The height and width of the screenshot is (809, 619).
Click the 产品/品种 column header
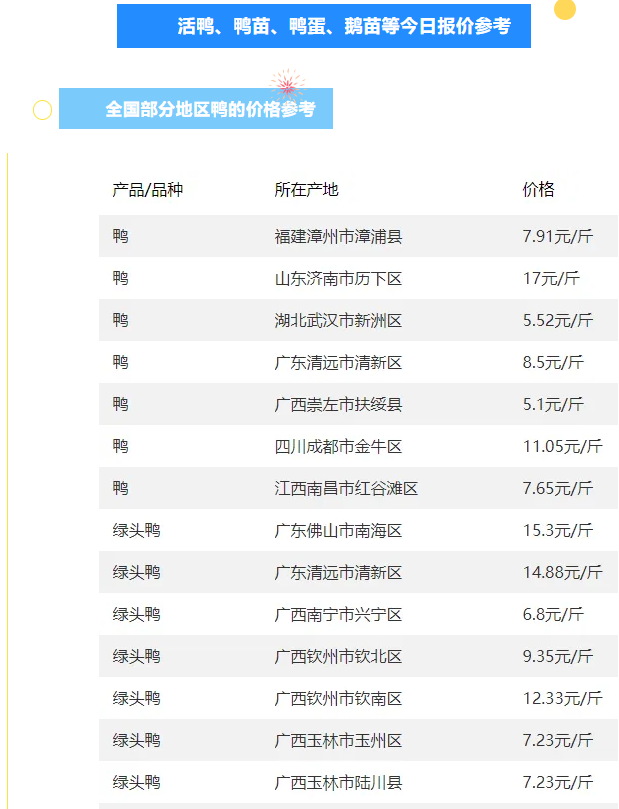point(148,190)
